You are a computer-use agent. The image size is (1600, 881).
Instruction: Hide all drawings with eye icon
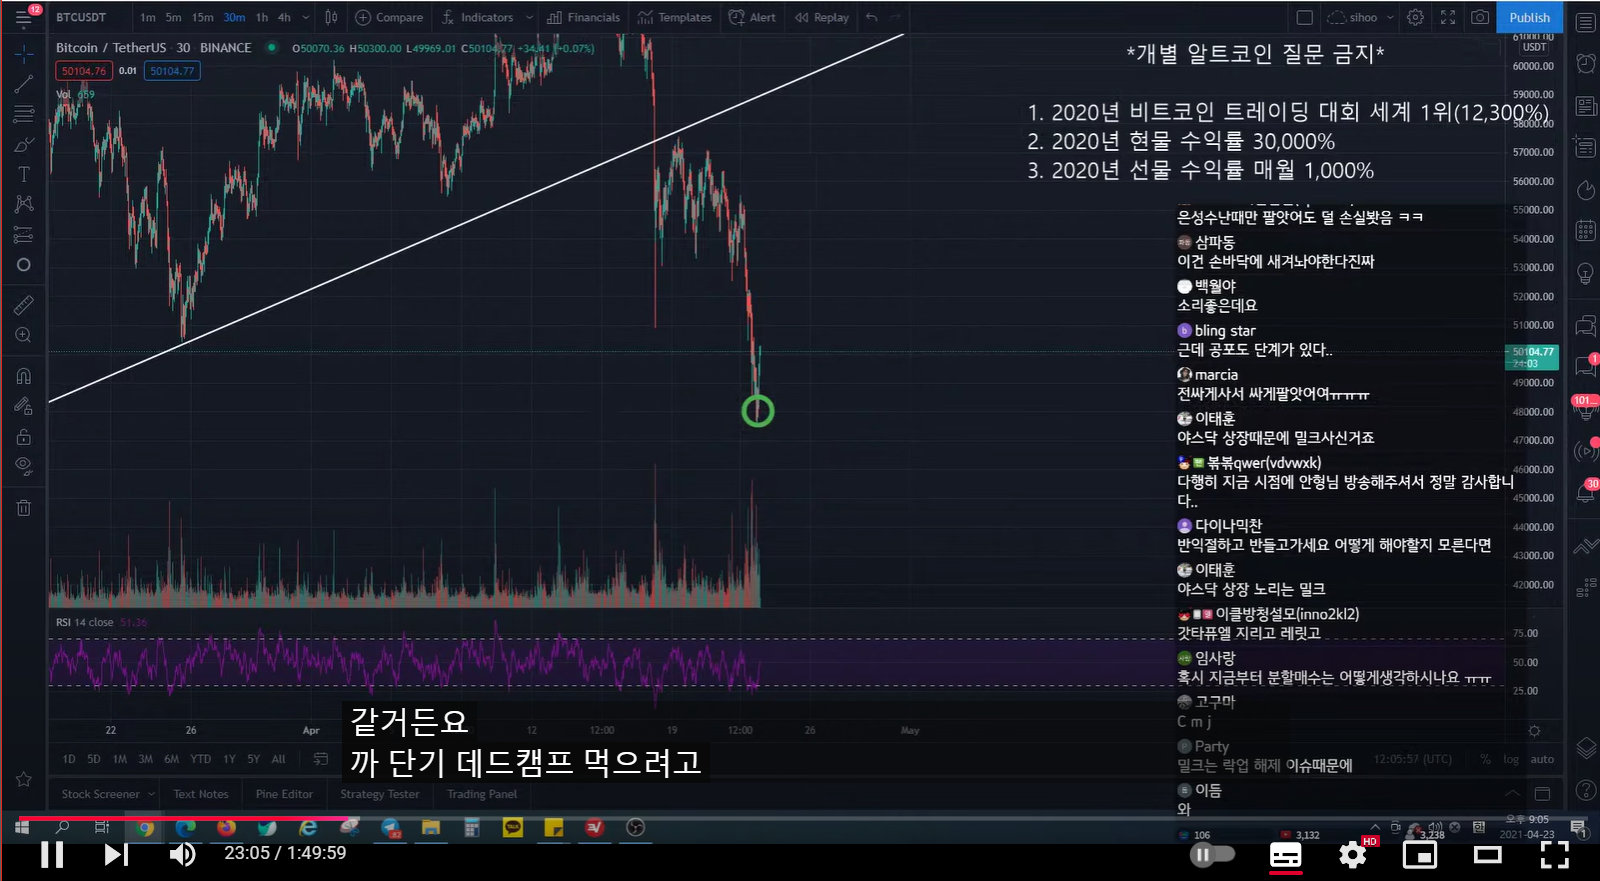pyautogui.click(x=24, y=466)
